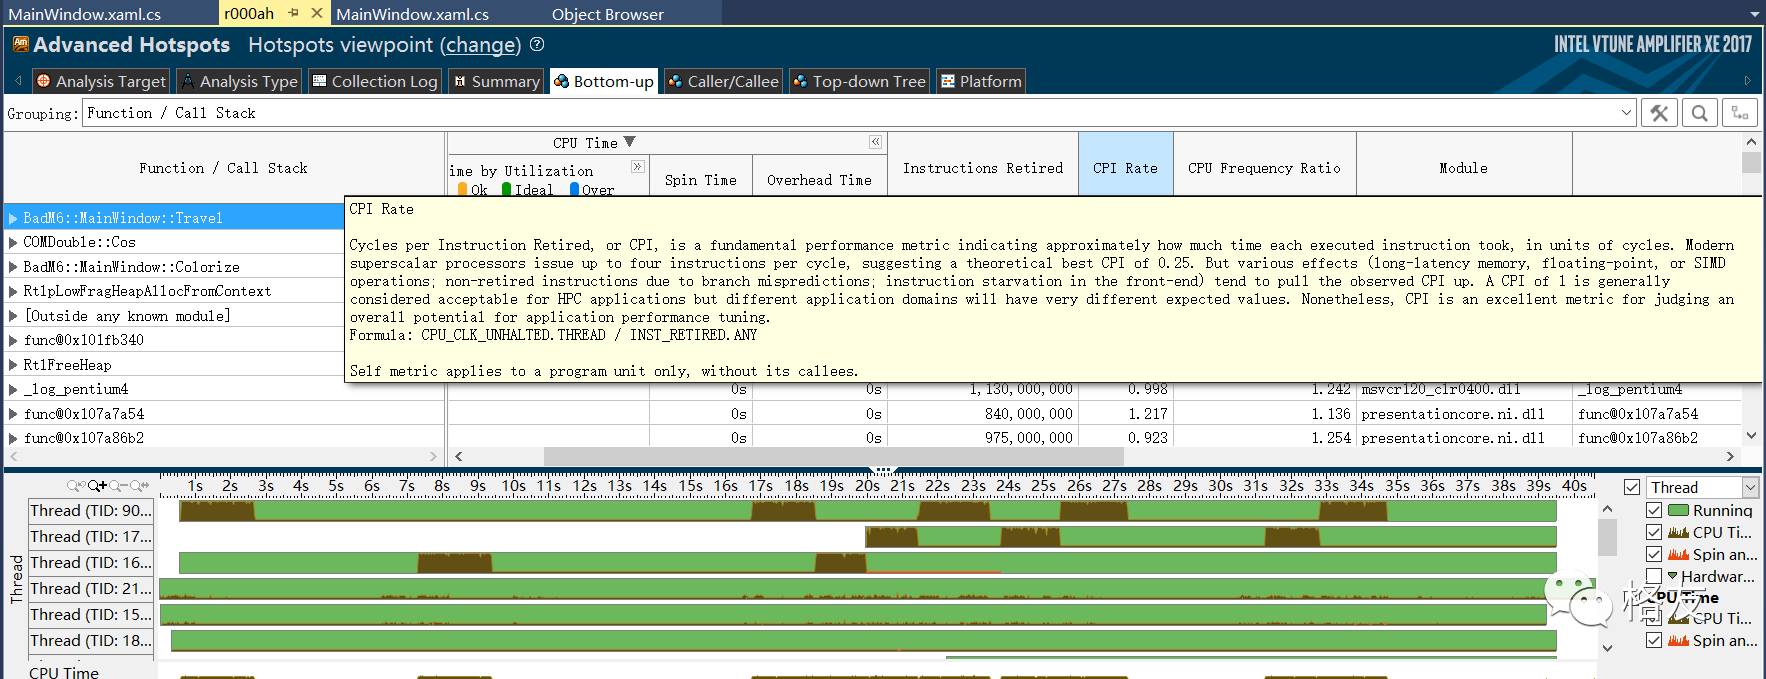This screenshot has width=1766, height=679.
Task: Click the tab overflow arrow at top right
Action: pyautogui.click(x=1754, y=13)
